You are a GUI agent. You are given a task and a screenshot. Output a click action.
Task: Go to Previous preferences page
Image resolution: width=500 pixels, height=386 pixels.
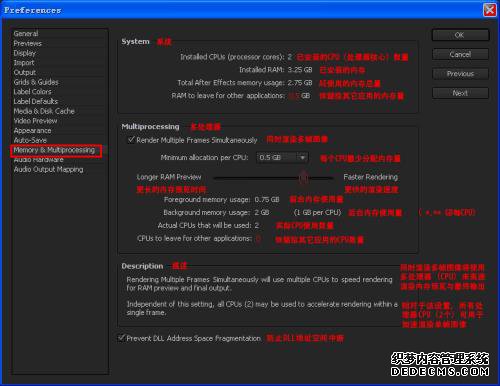[x=460, y=74]
